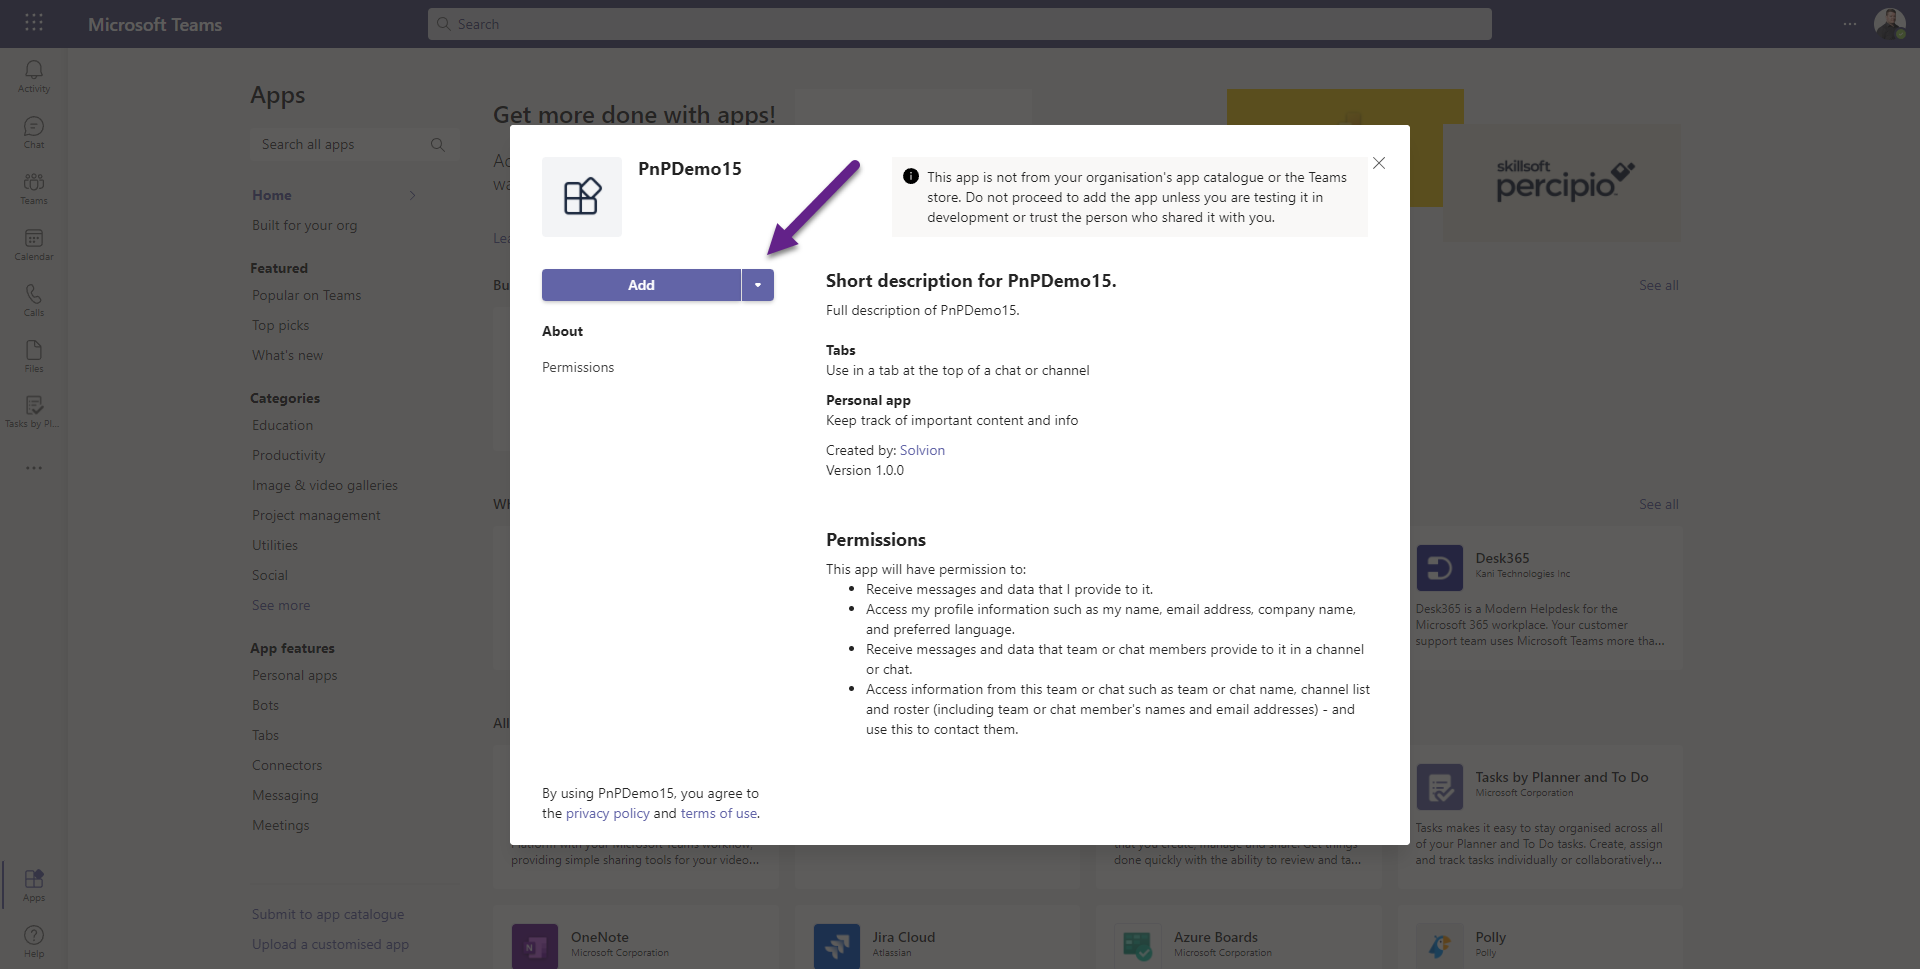Open the privacy policy link
The image size is (1920, 969).
tap(608, 813)
